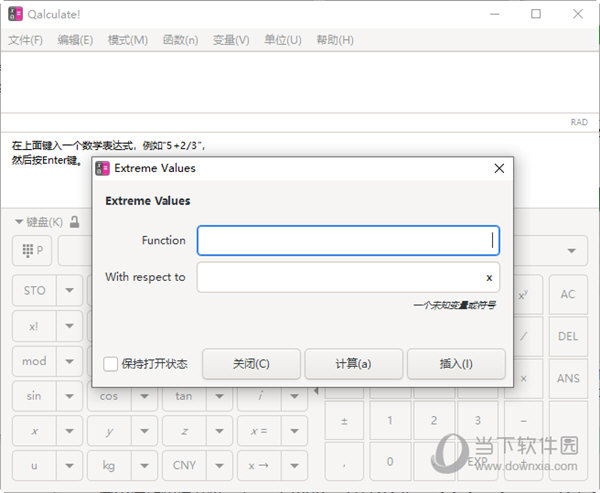The height and width of the screenshot is (493, 600).
Task: Click the 插入(I) button
Action: click(x=456, y=364)
